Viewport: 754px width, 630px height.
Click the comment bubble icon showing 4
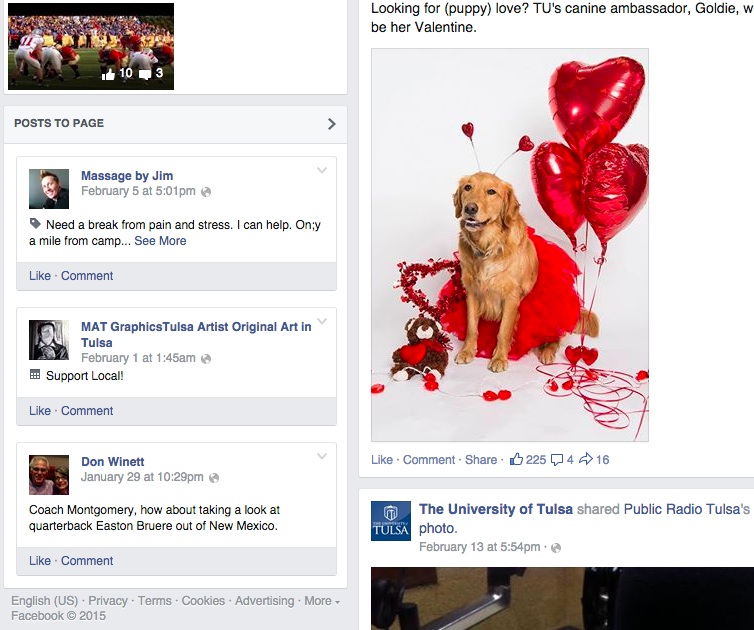click(x=556, y=460)
